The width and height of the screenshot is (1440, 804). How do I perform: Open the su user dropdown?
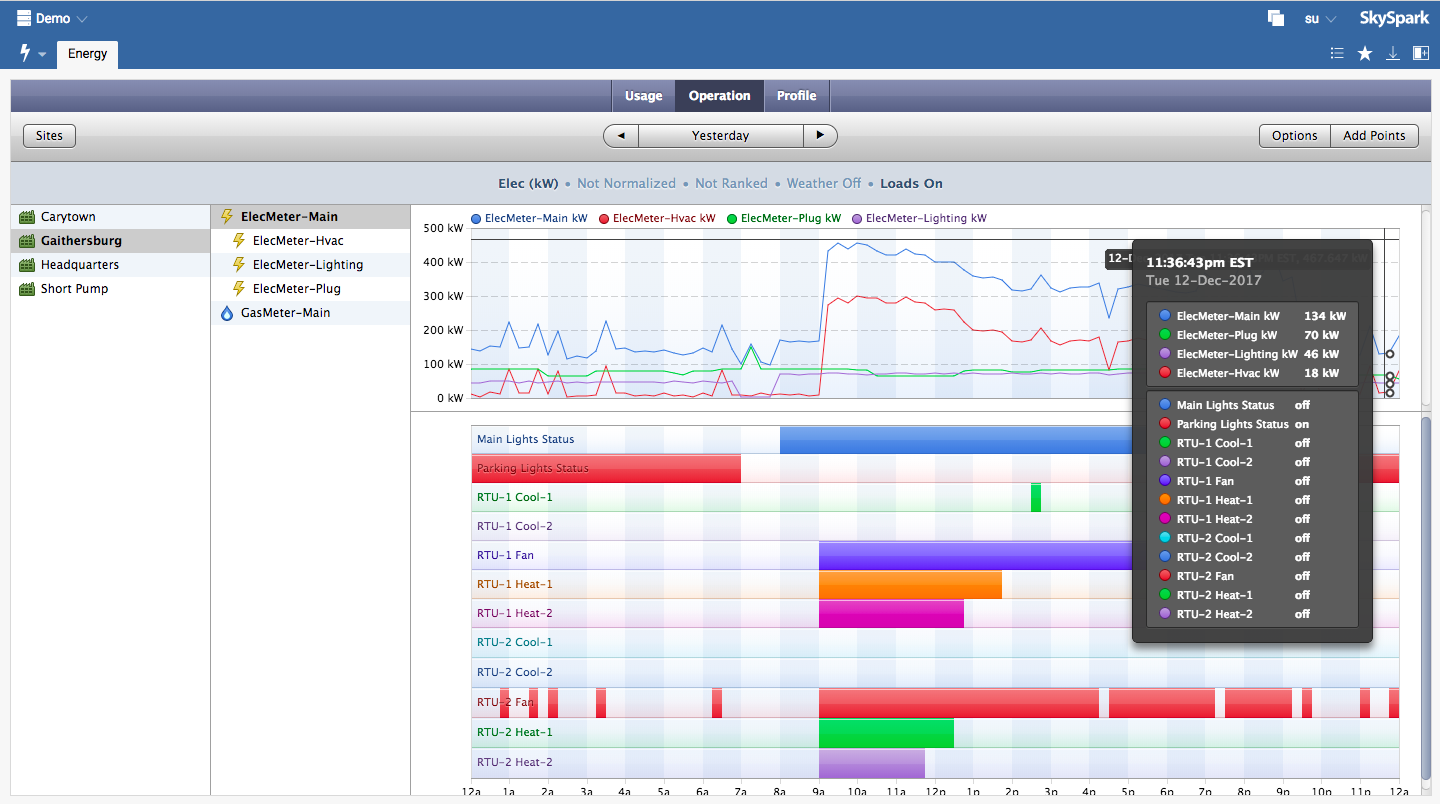tap(1320, 19)
